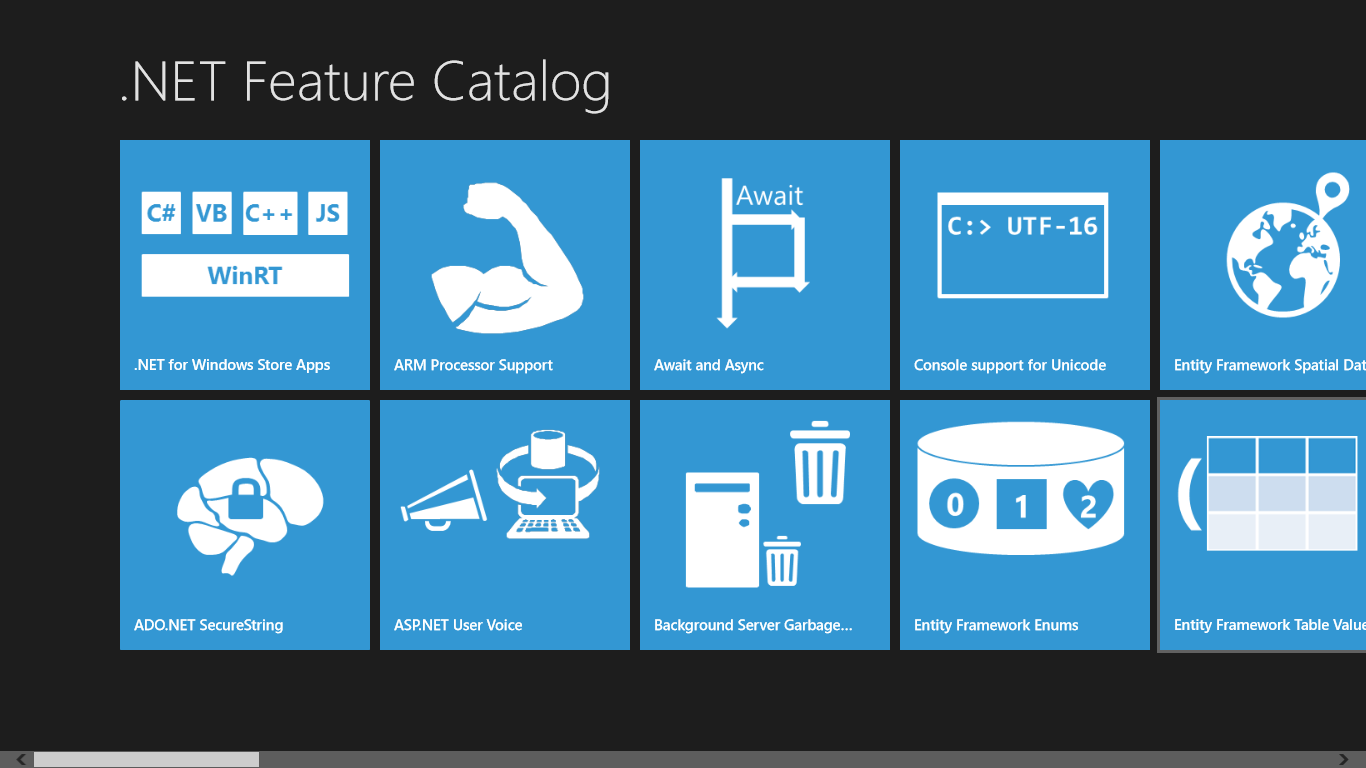Click the WinRT languages icon
The image size is (1366, 768).
245,245
